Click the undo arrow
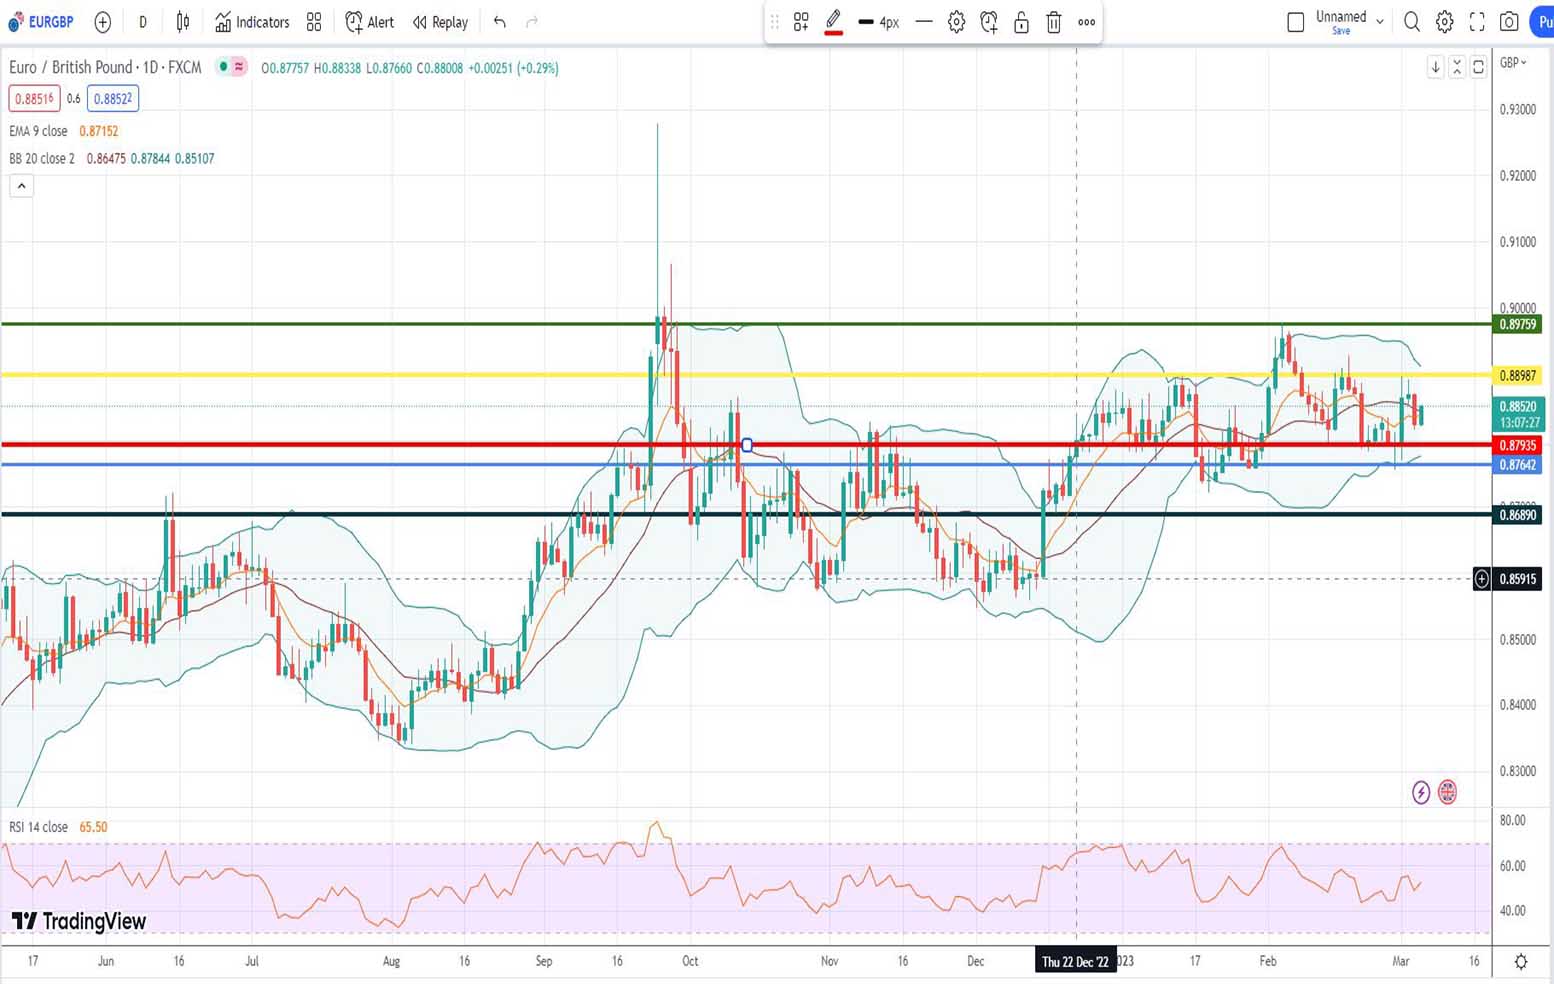Image resolution: width=1554 pixels, height=984 pixels. (500, 22)
